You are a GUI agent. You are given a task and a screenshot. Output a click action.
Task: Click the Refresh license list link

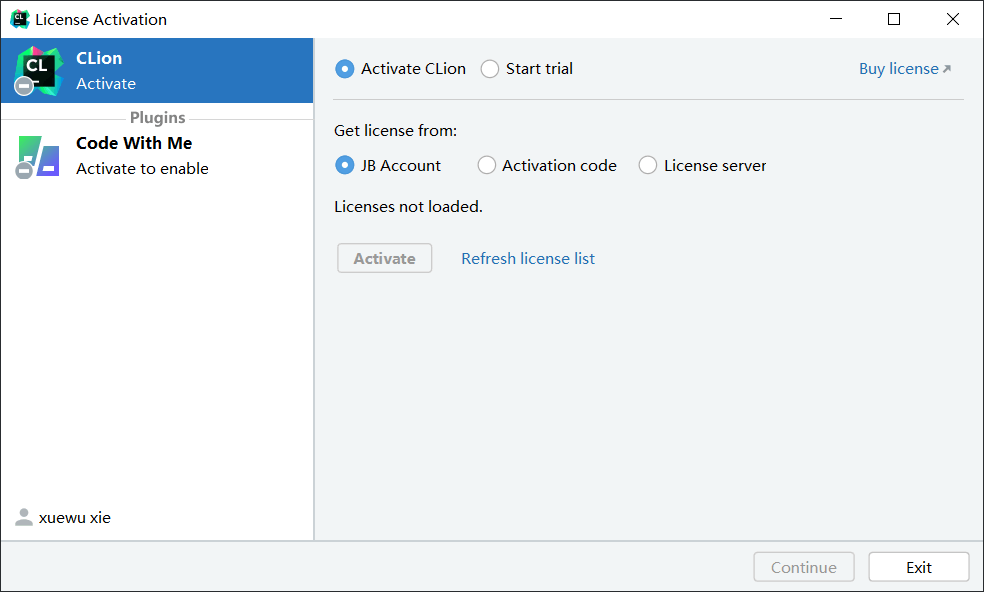pos(528,259)
